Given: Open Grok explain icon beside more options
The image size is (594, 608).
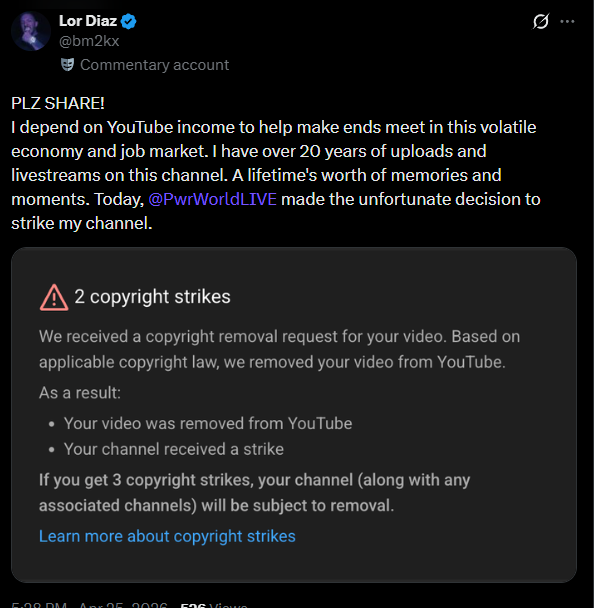Looking at the screenshot, I should (x=540, y=21).
